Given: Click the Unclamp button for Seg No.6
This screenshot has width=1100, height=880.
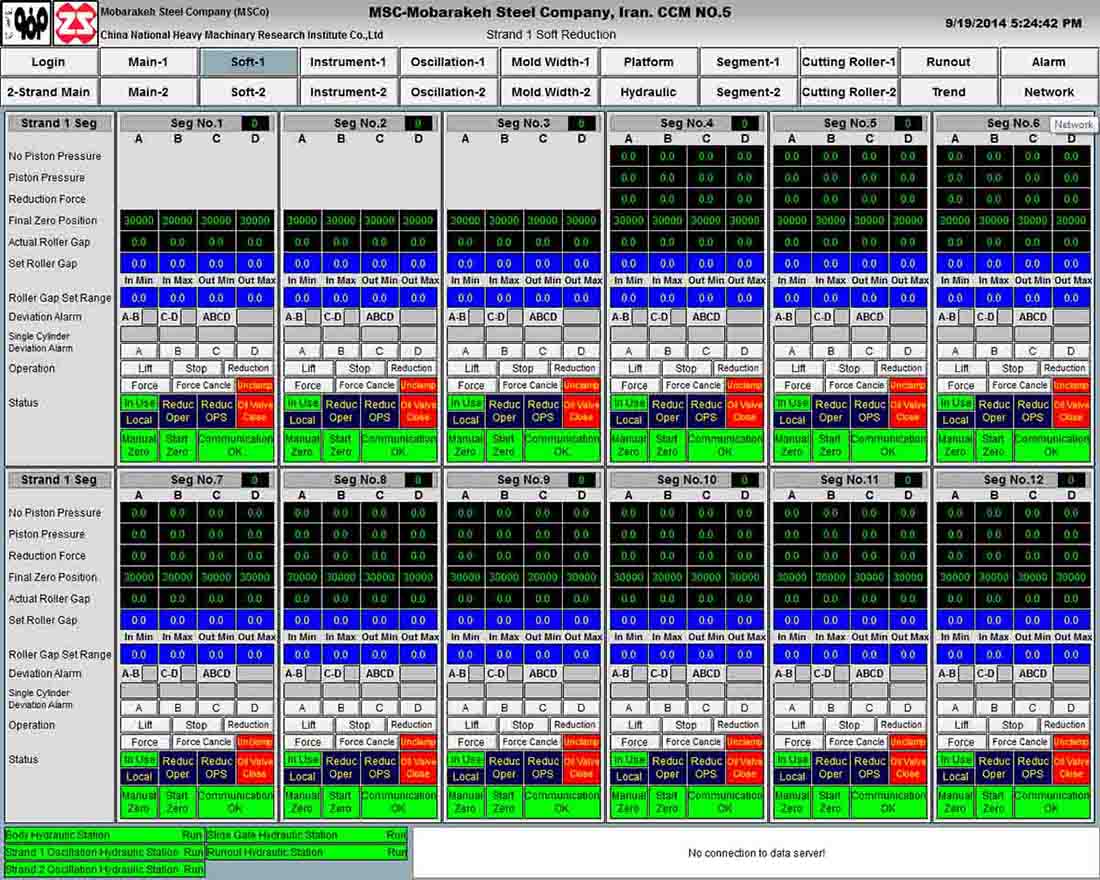Looking at the screenshot, I should [x=1071, y=385].
